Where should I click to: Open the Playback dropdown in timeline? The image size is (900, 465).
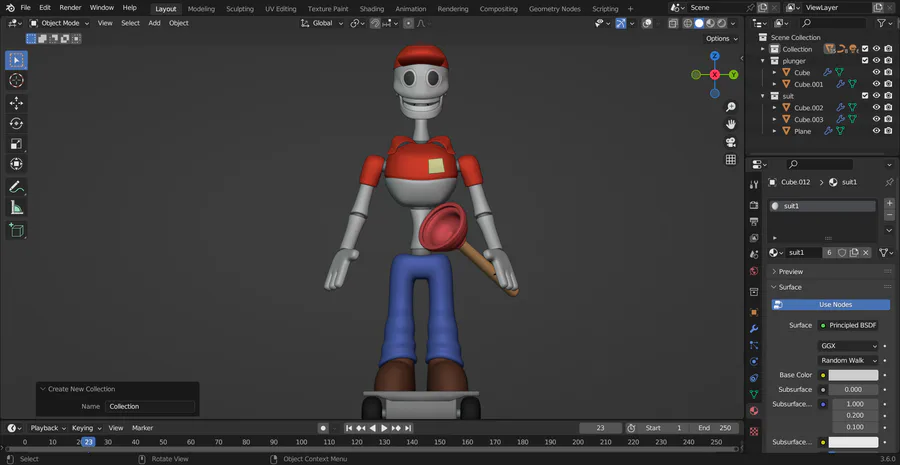48,428
